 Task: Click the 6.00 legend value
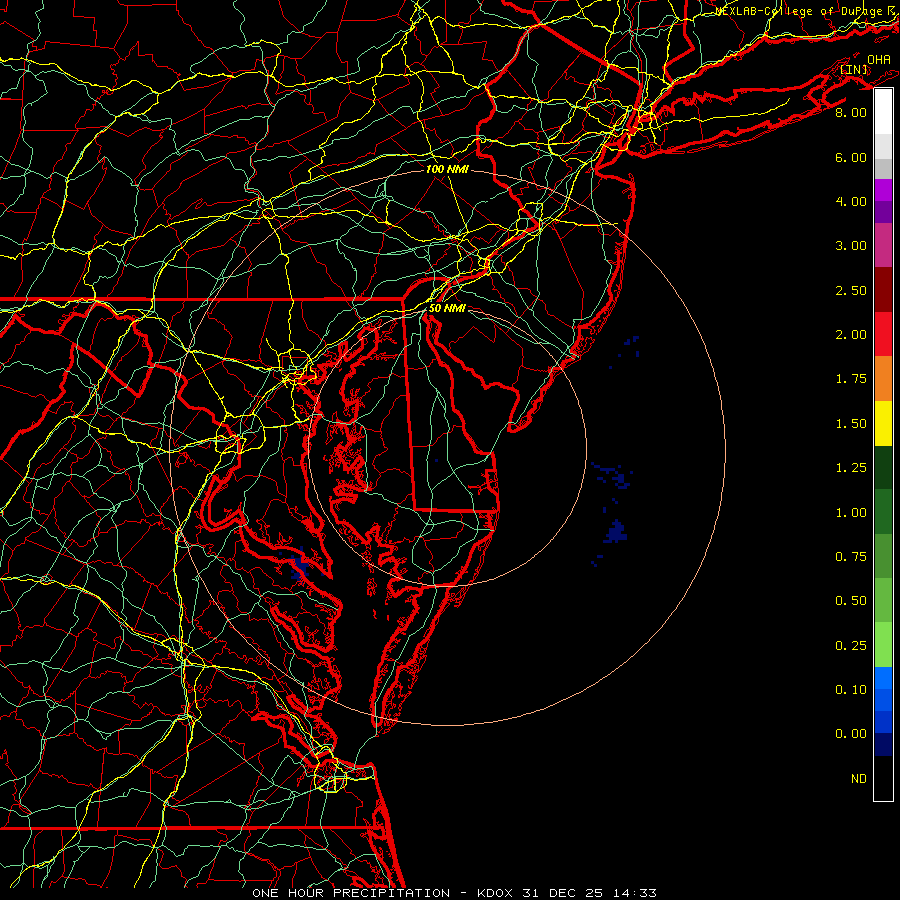coord(851,157)
